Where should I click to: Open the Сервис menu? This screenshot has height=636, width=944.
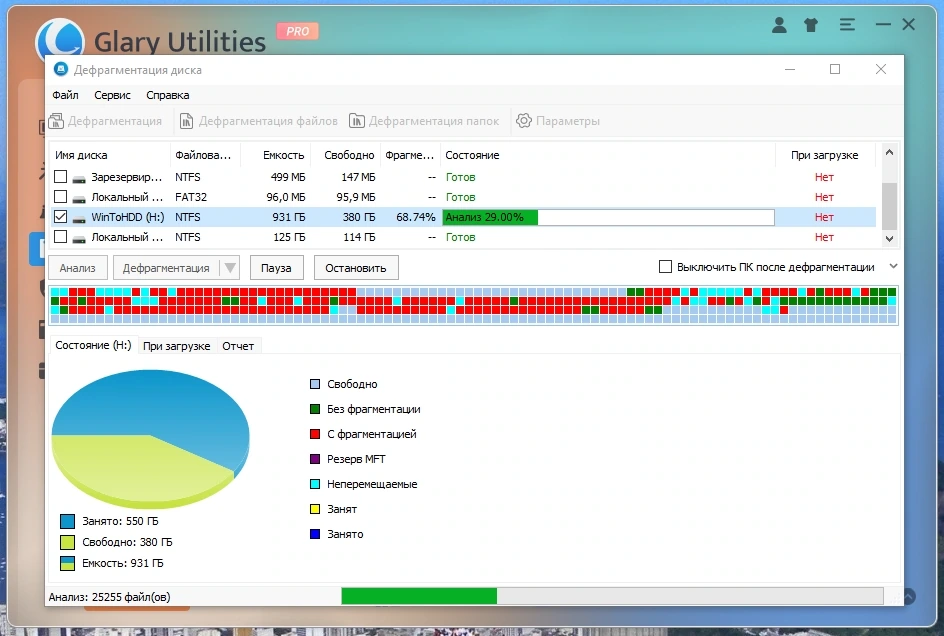pos(112,95)
